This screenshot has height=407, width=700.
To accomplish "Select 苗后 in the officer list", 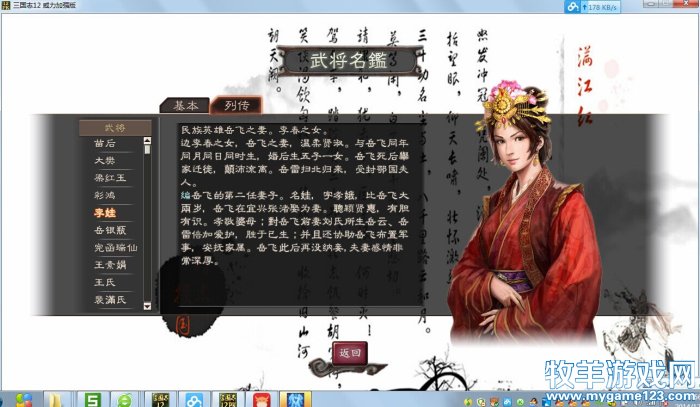I will (105, 144).
